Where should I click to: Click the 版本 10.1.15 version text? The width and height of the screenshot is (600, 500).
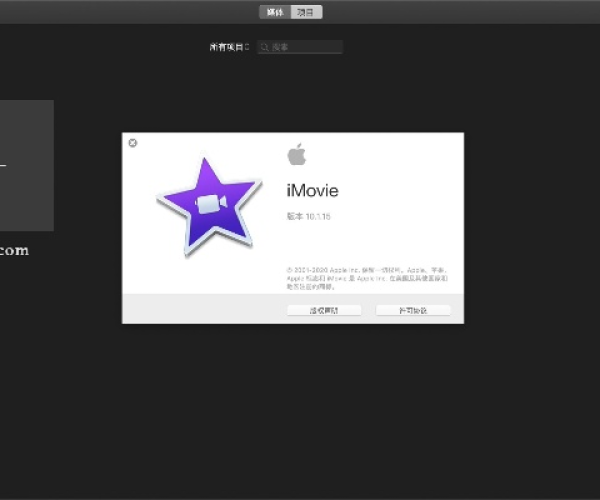tap(308, 217)
